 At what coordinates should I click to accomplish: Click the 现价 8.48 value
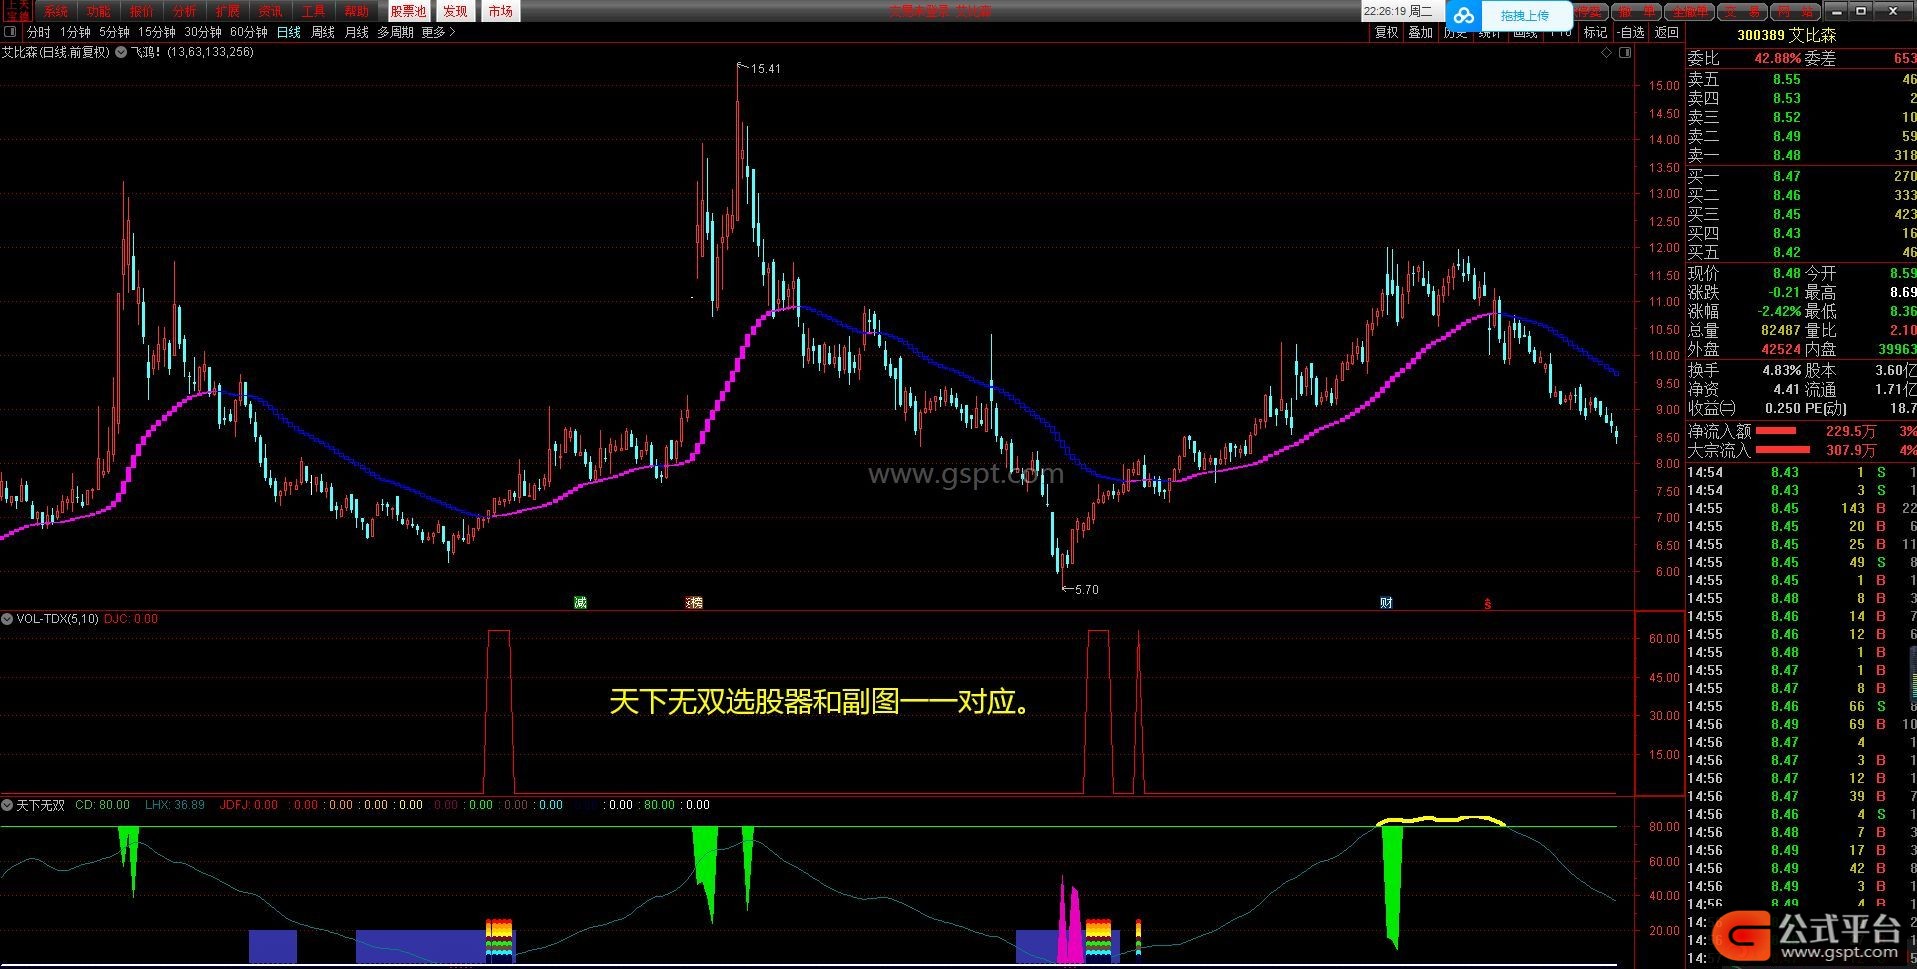tap(1786, 273)
